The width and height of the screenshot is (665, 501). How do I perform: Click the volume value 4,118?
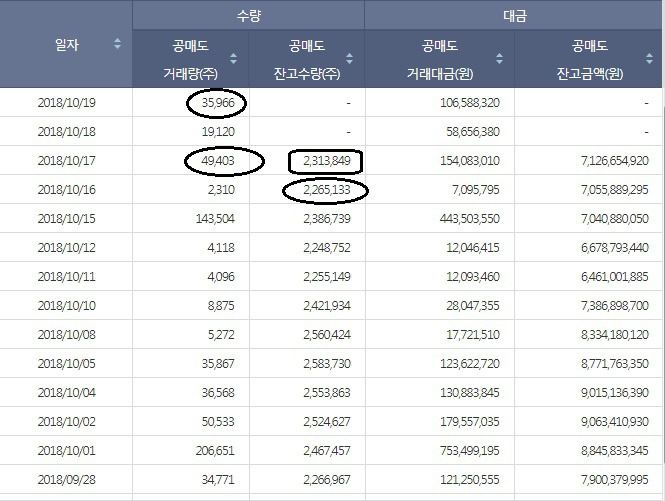221,248
